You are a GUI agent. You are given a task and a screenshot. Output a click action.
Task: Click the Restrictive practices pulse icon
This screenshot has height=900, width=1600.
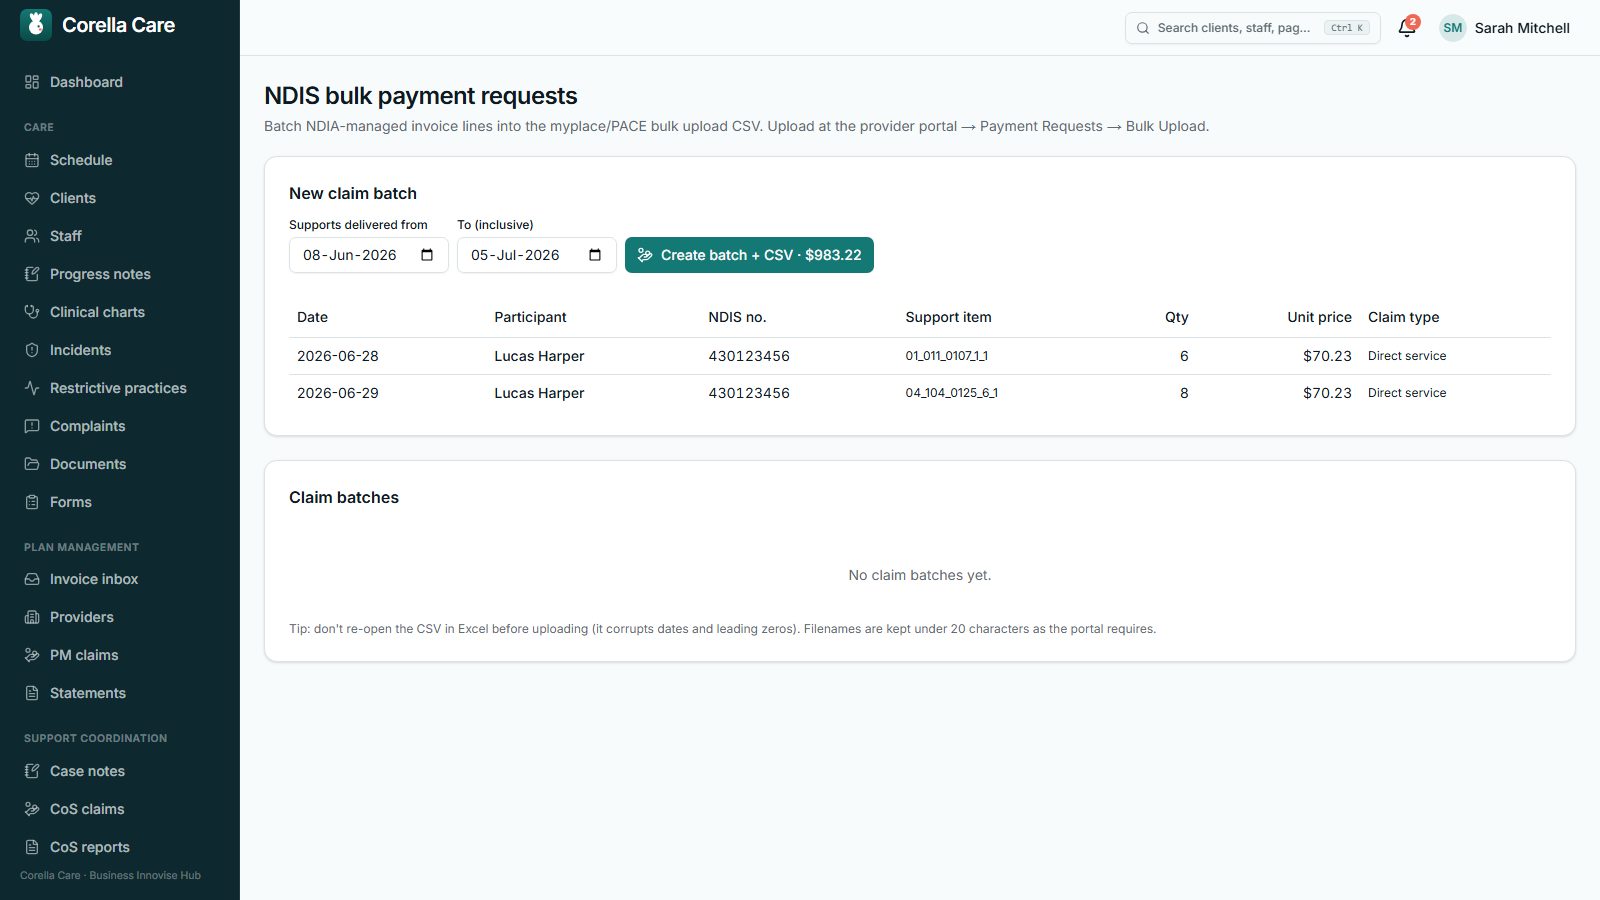[32, 388]
